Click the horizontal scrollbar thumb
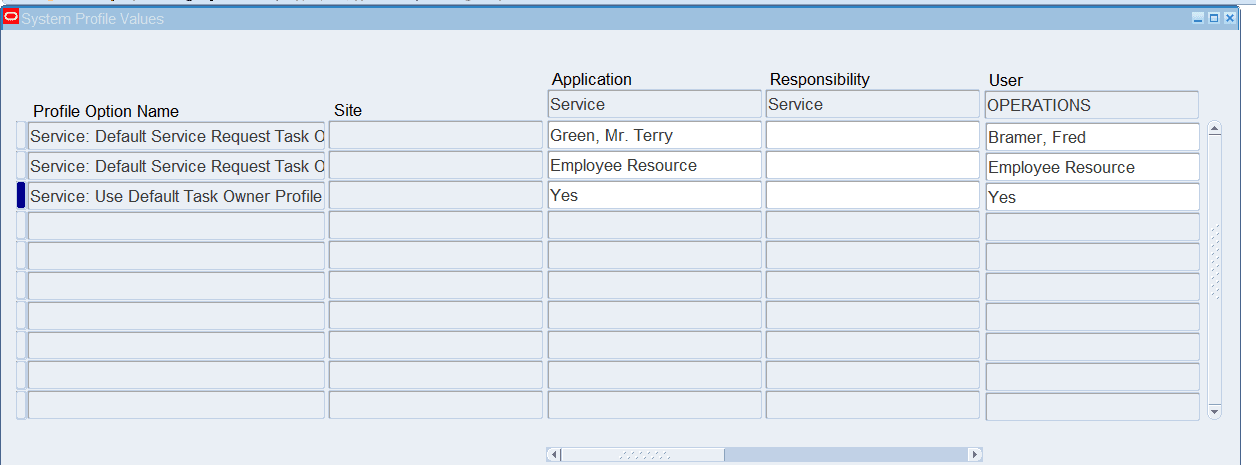The width and height of the screenshot is (1256, 465). point(643,455)
